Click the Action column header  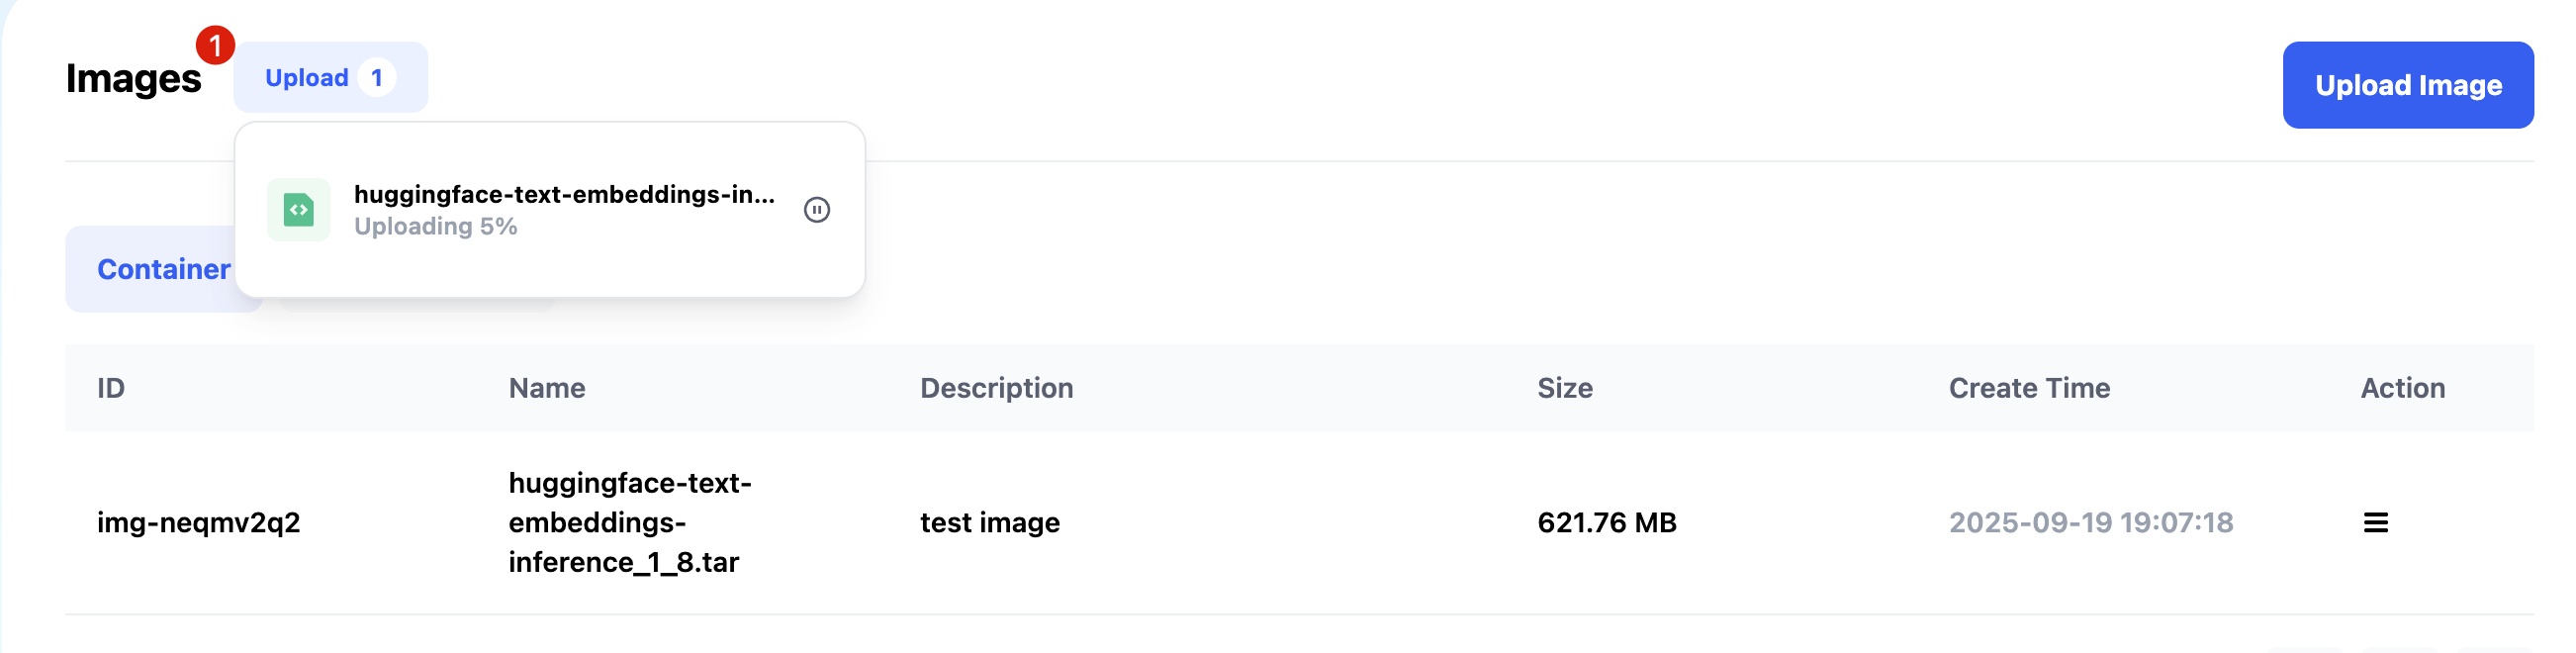[2402, 388]
